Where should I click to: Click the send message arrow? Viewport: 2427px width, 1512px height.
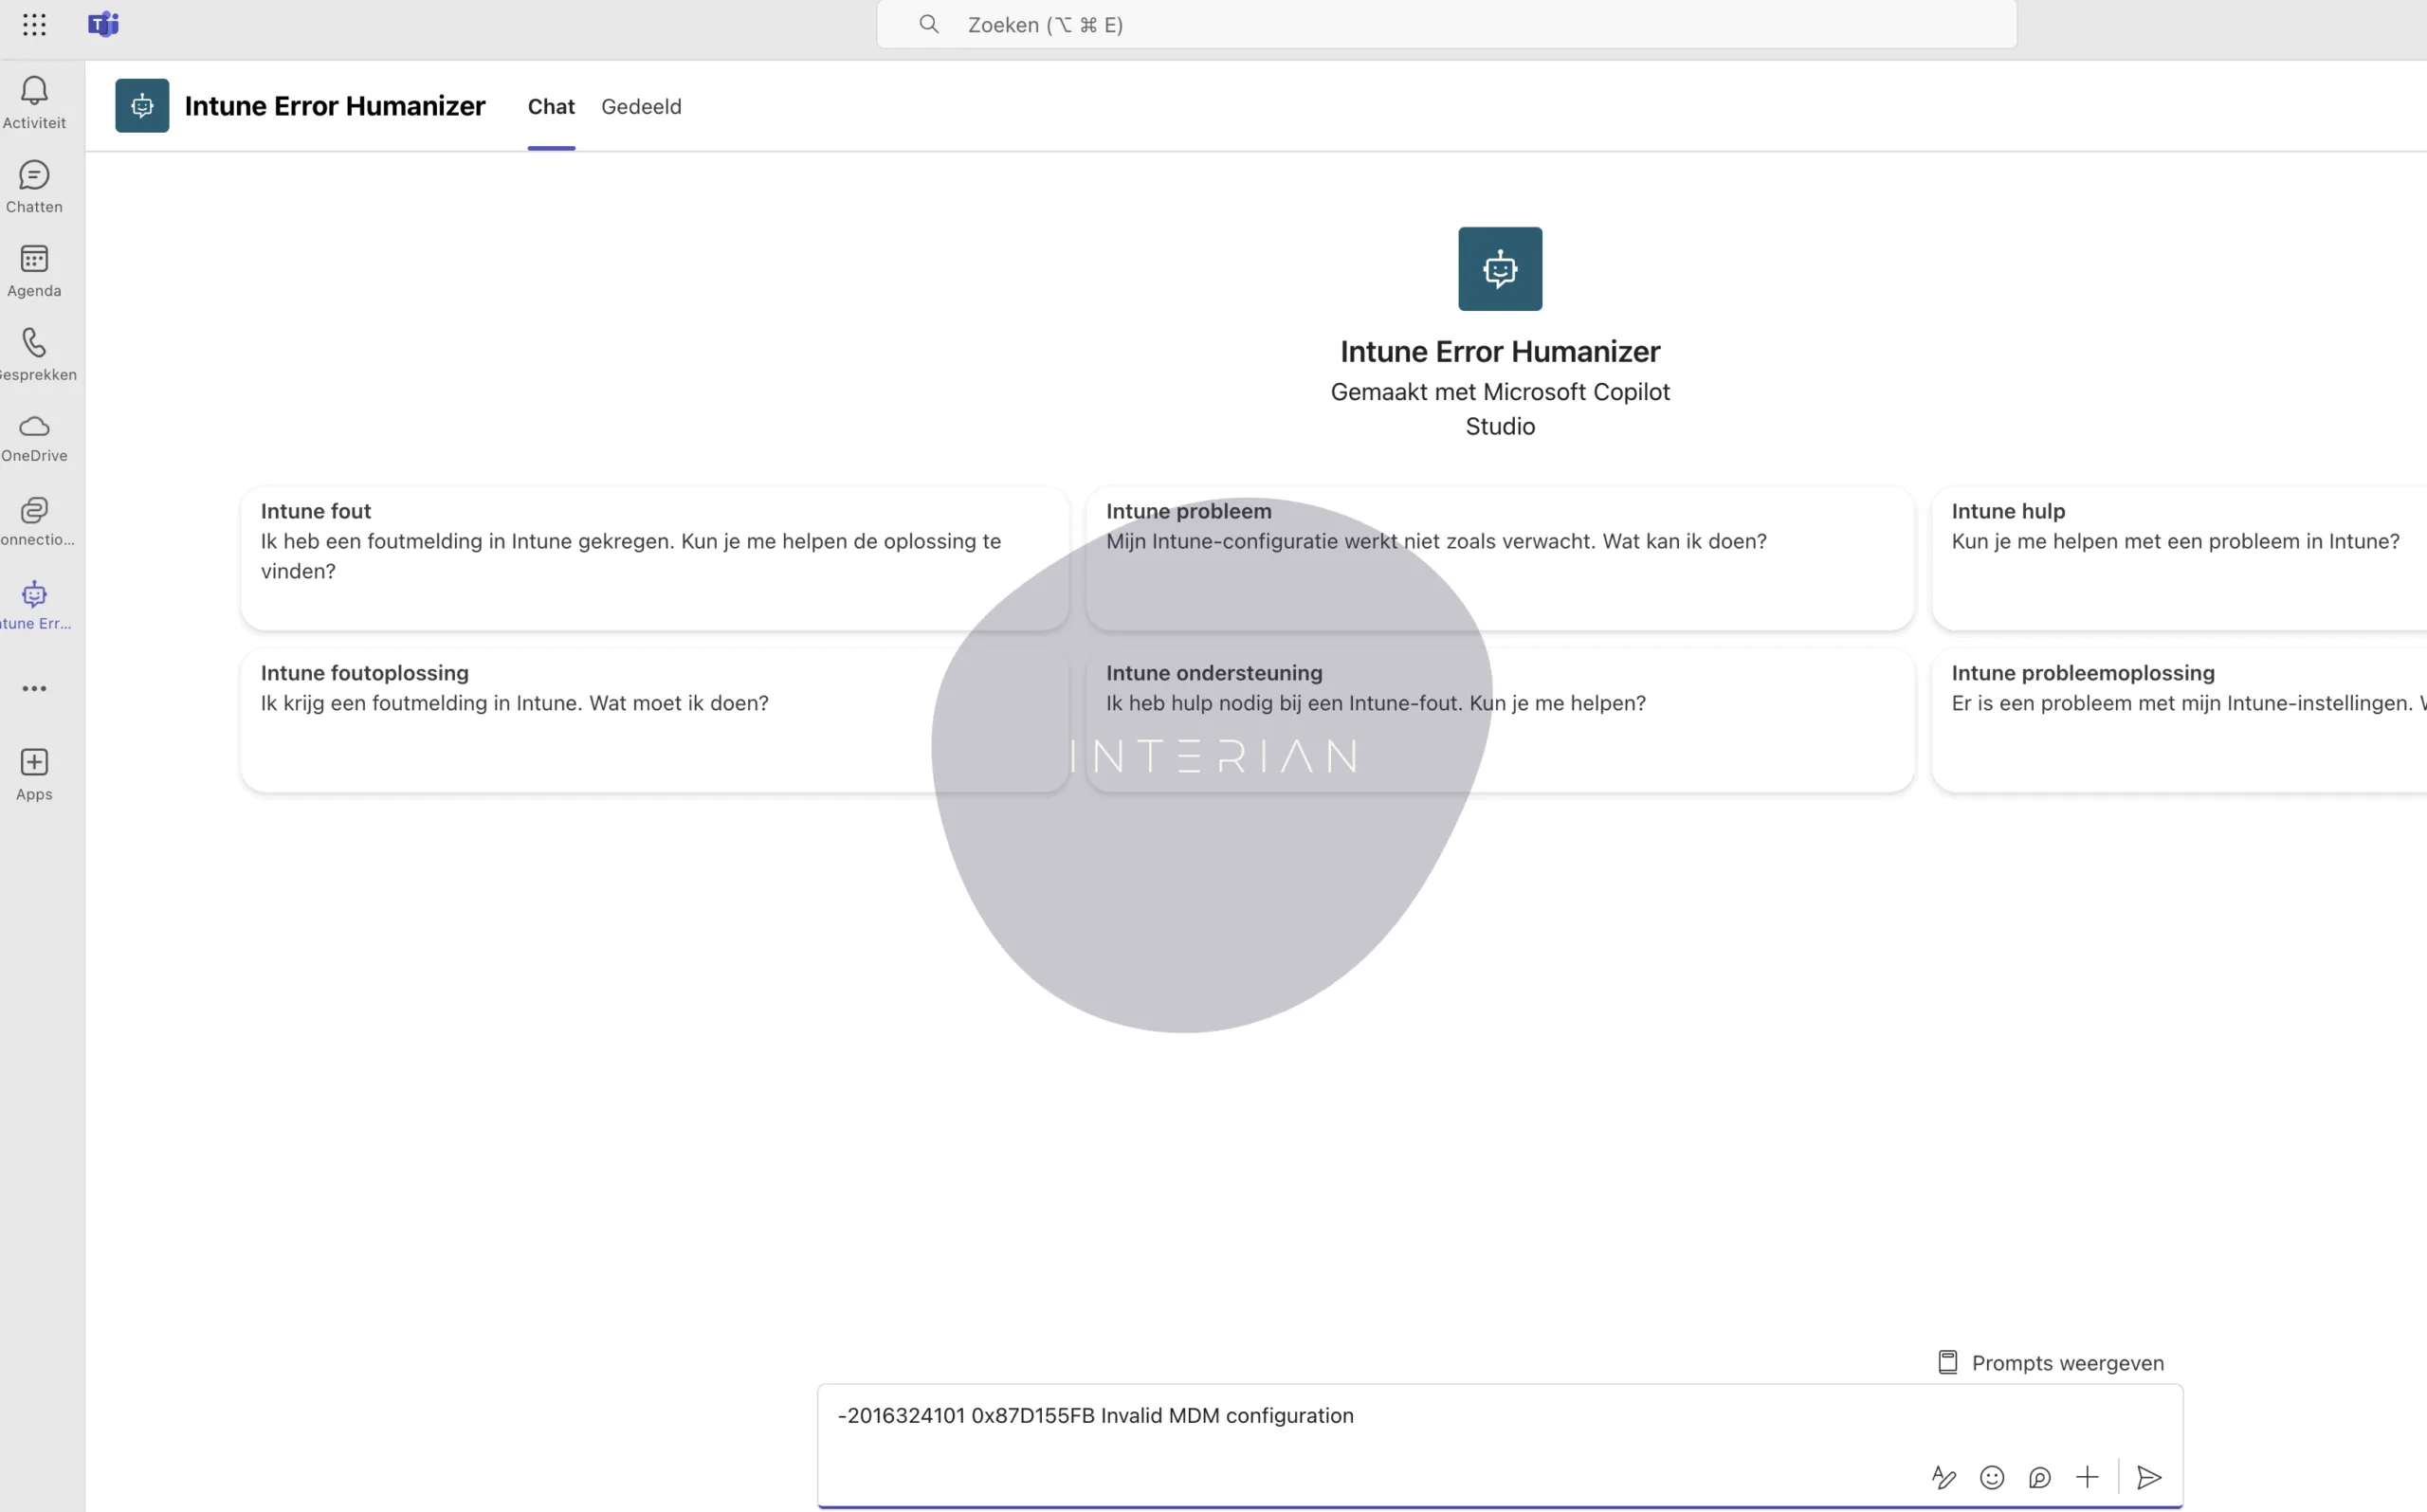[x=2148, y=1477]
